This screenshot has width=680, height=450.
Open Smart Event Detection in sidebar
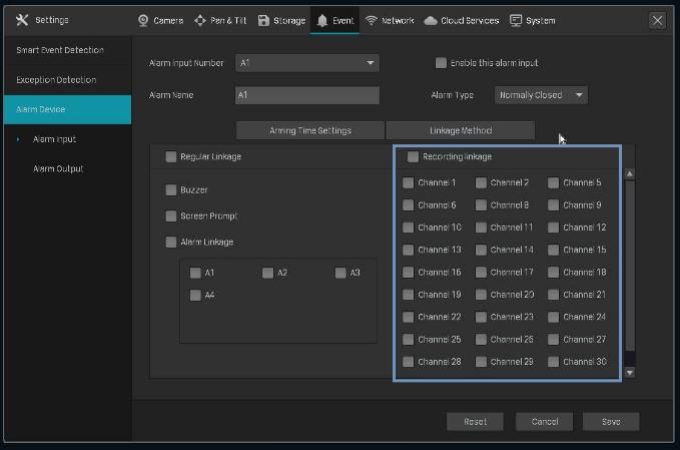coord(60,50)
